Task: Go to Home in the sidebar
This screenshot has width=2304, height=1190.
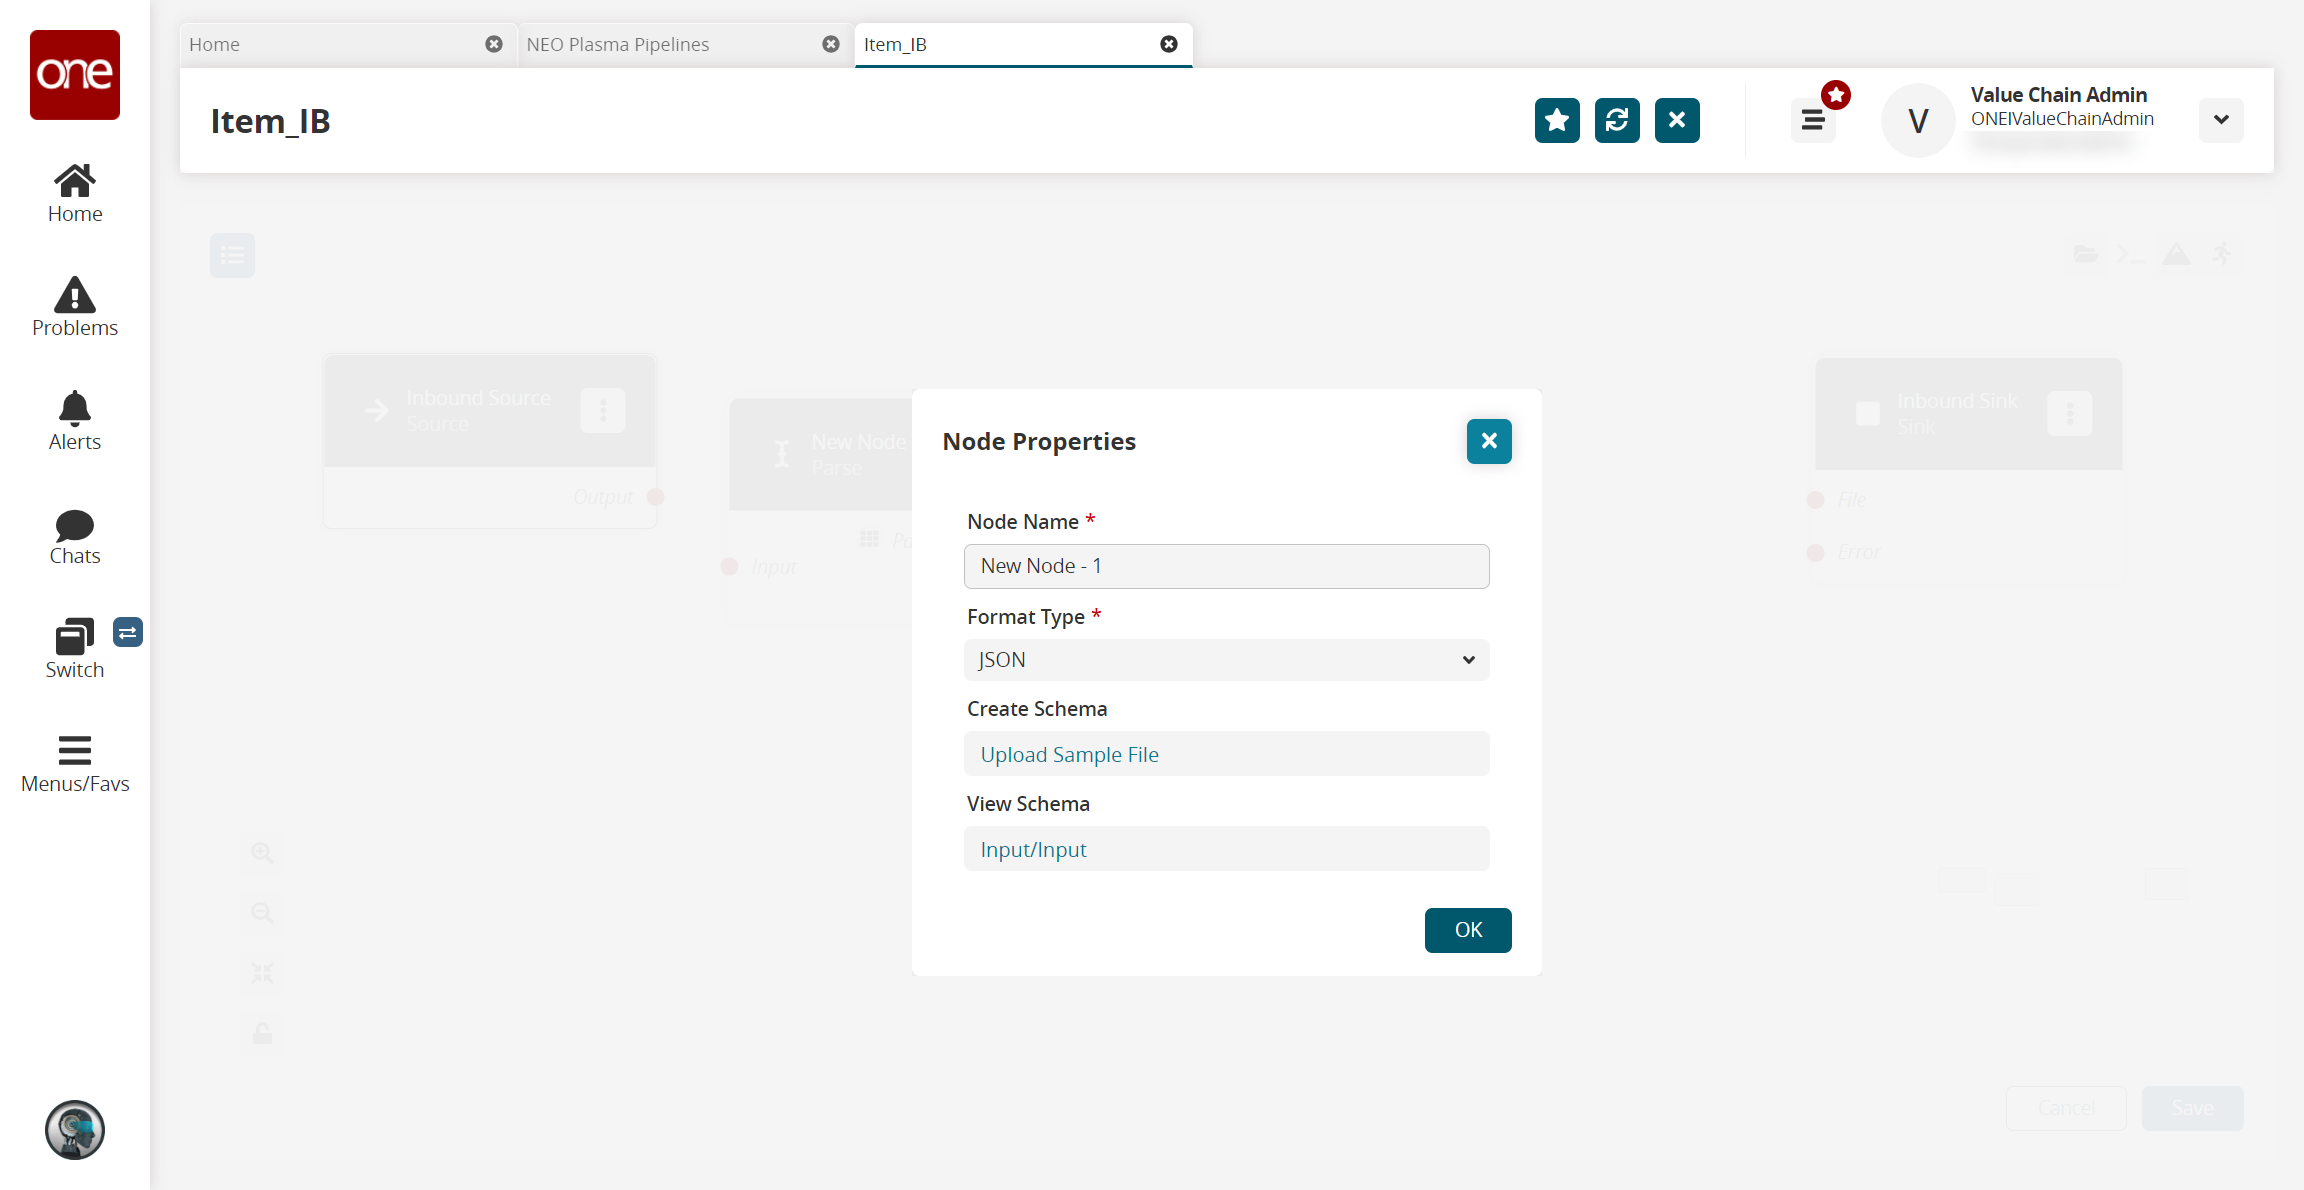Action: point(75,194)
